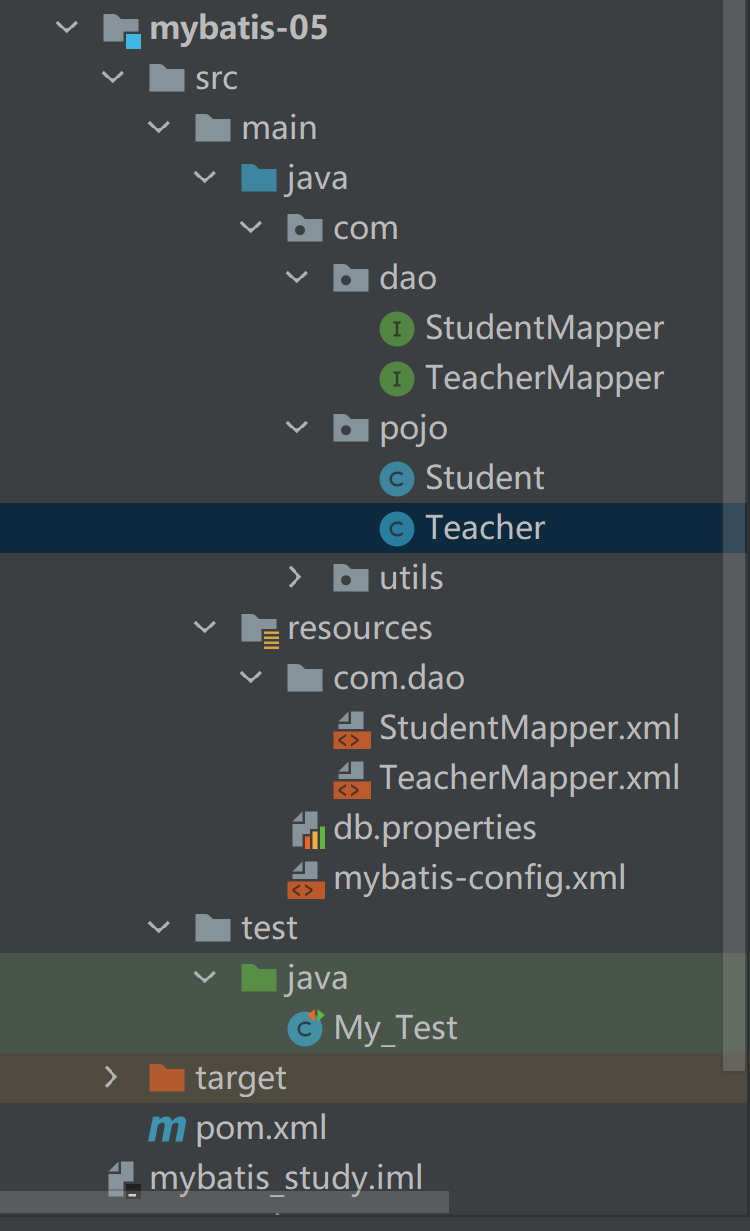Click the Maven pom.xml icon
The height and width of the screenshot is (1231, 750).
pyautogui.click(x=166, y=1128)
